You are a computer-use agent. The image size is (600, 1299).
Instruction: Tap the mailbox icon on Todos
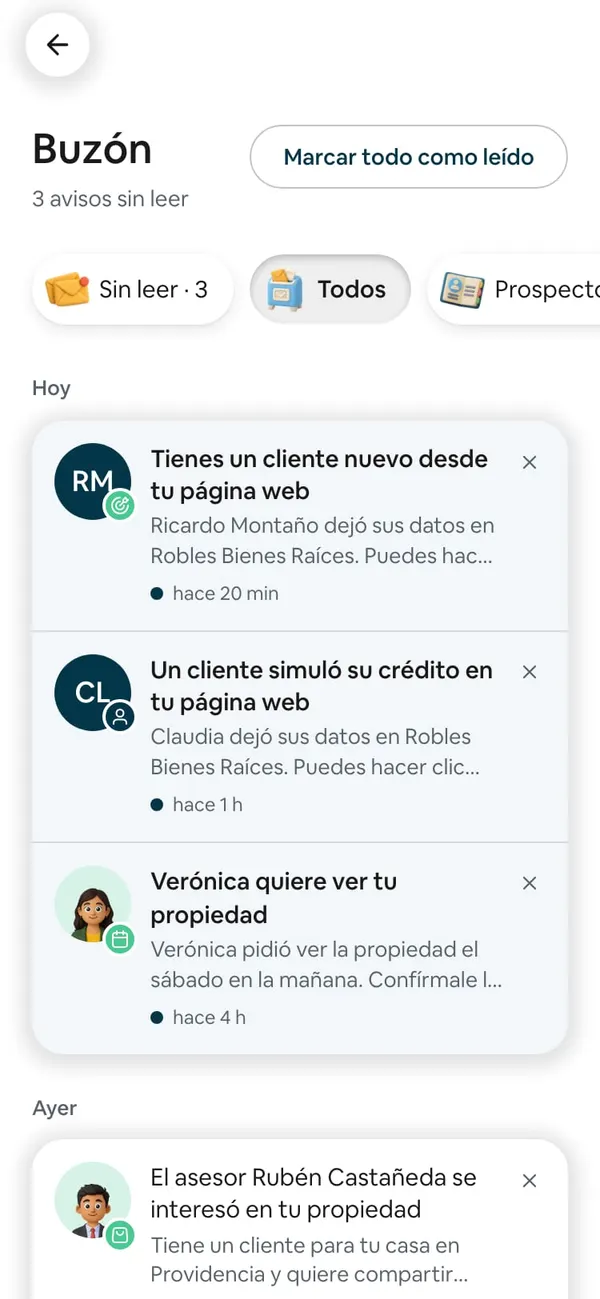285,290
